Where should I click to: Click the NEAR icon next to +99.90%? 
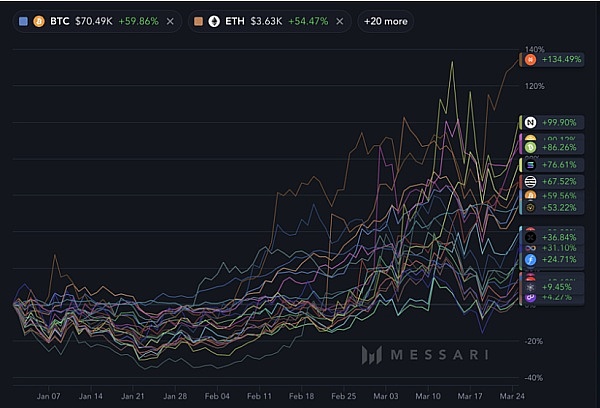[530, 122]
